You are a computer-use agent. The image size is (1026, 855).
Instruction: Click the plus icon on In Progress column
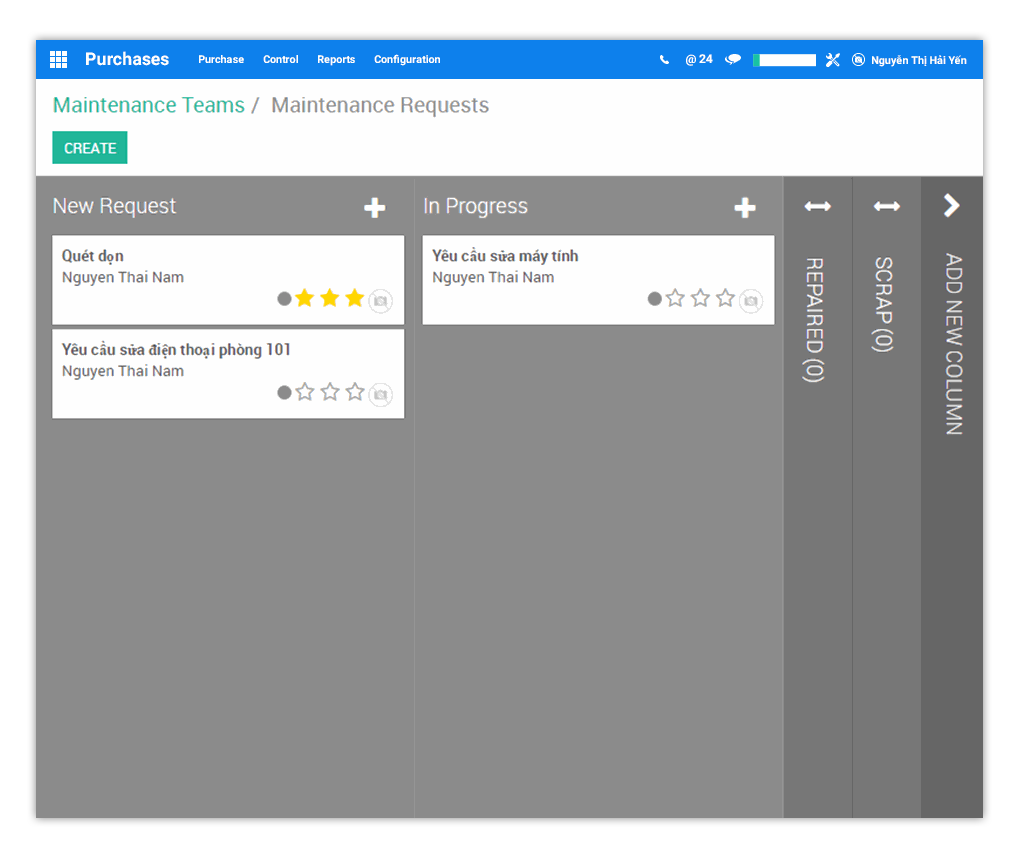coord(745,207)
